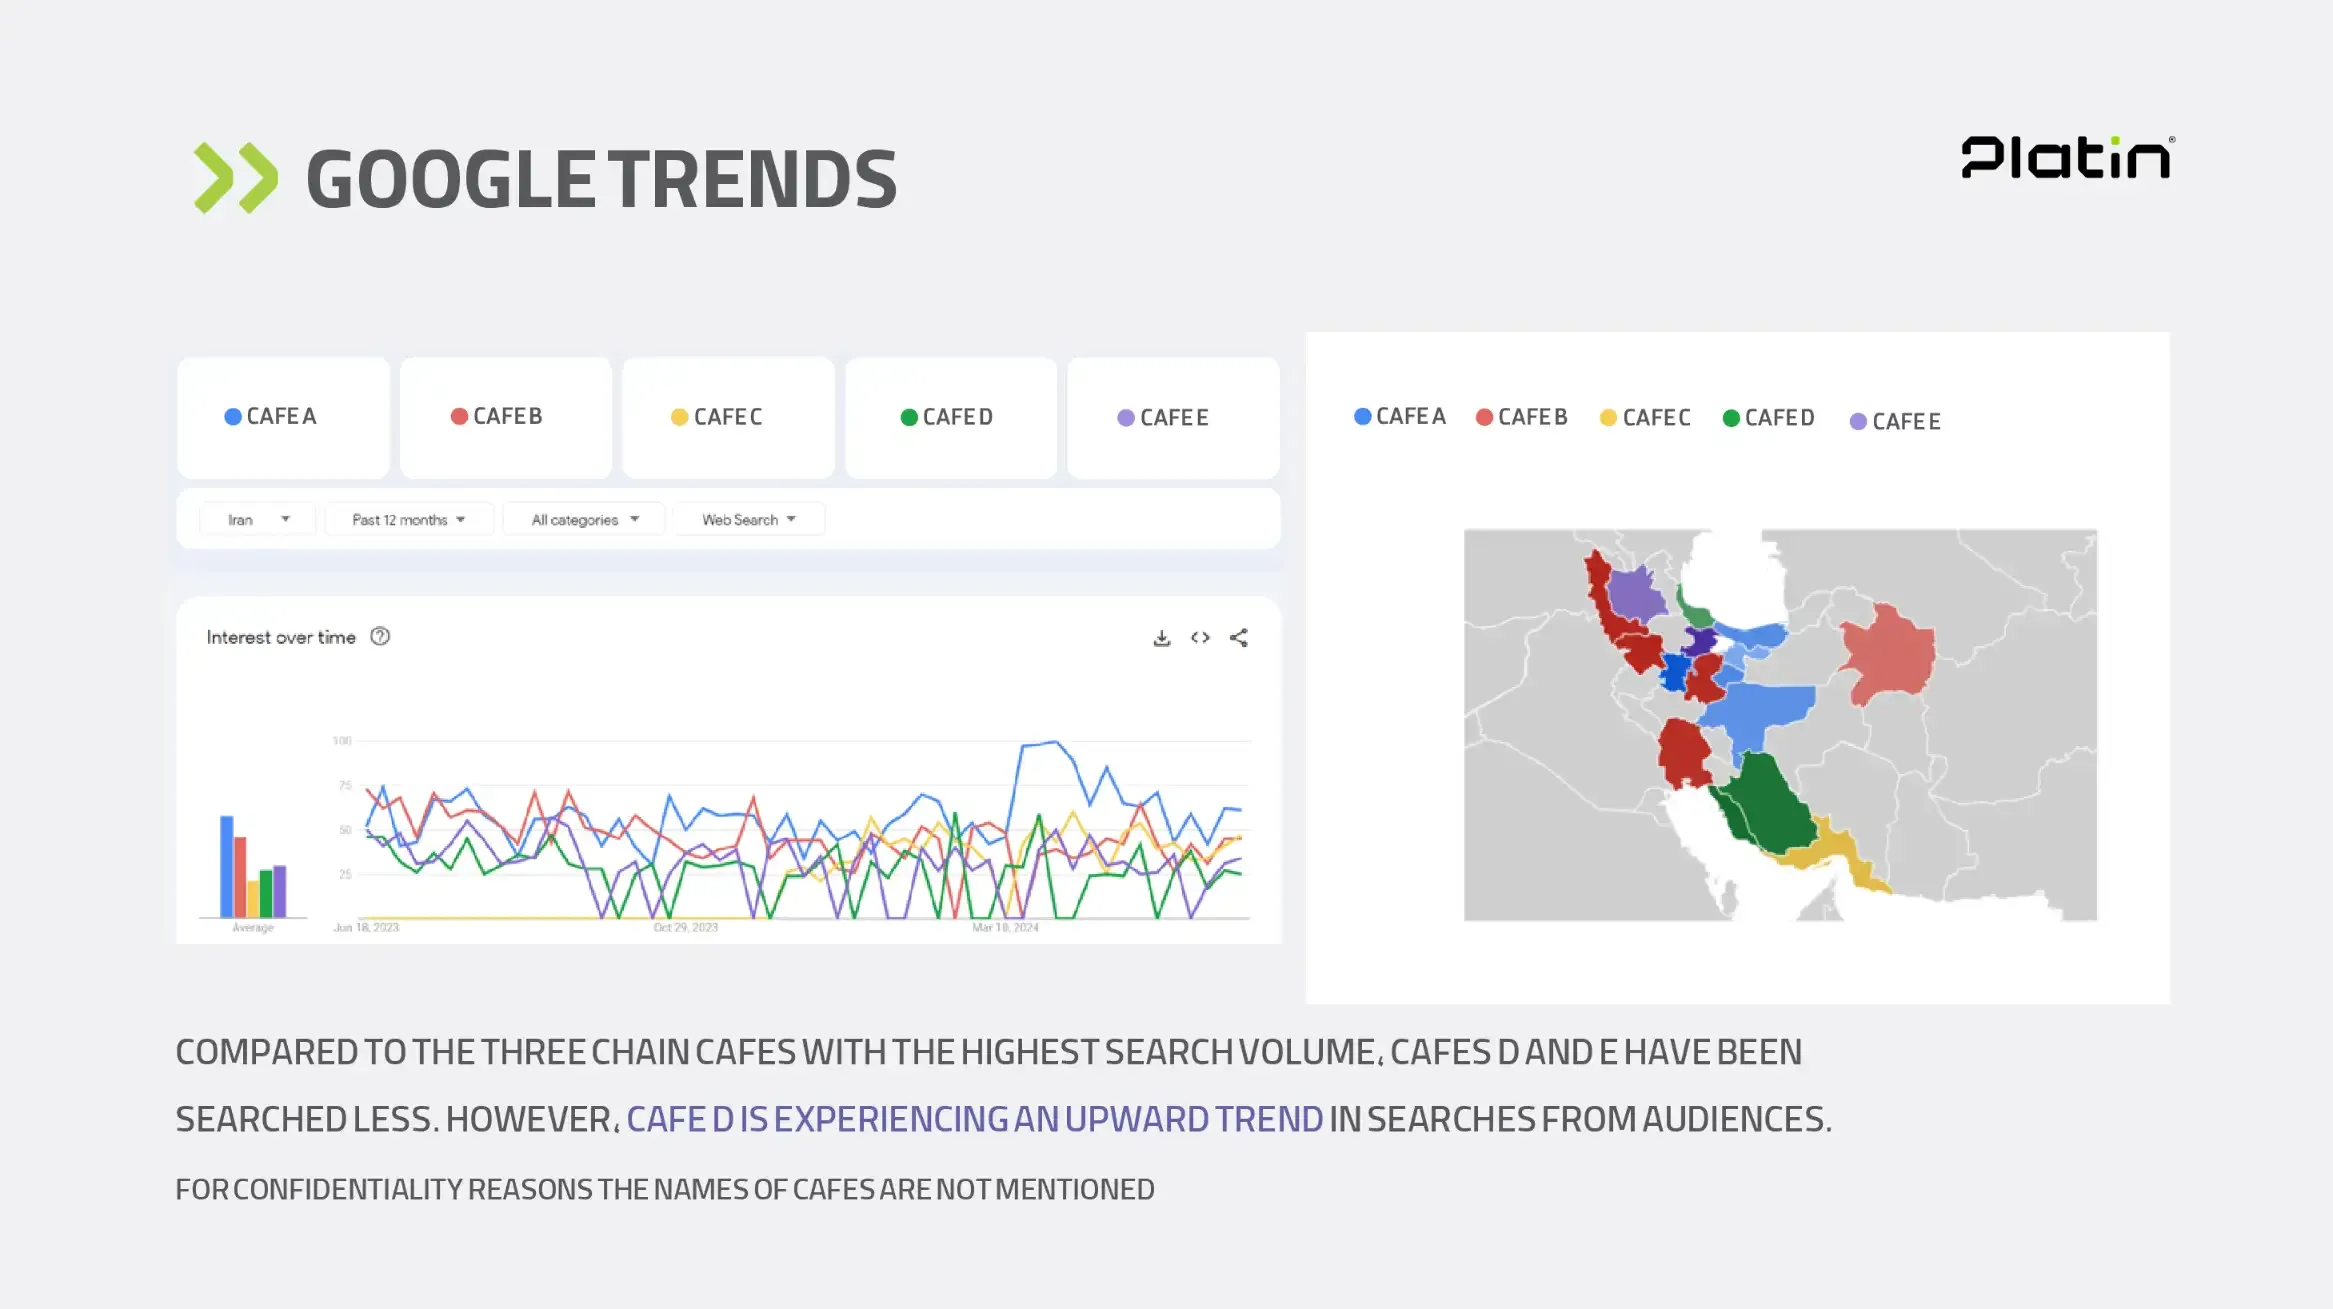Viewport: 2333px width, 1309px height.
Task: Click the blue CAFE A dot in map legend
Action: [1362, 416]
